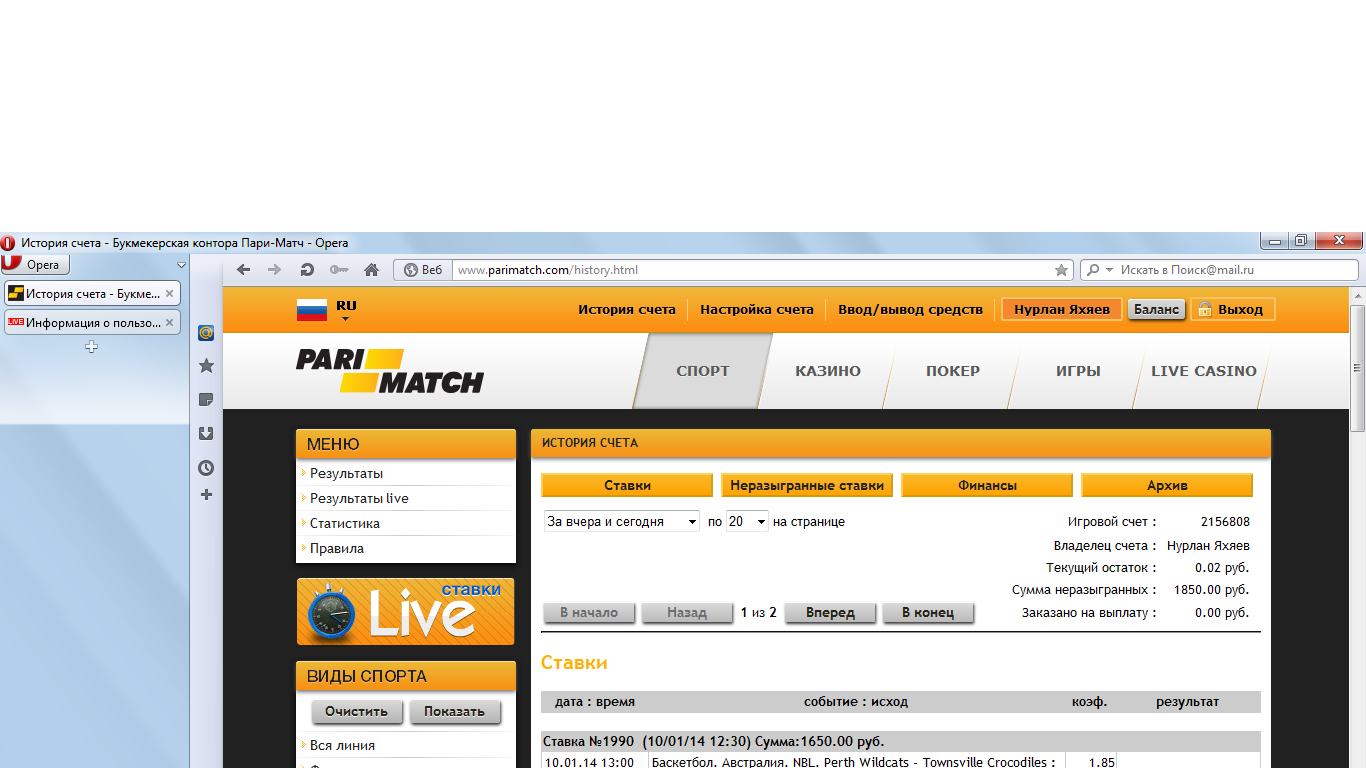Open the Финансы history tab
Viewport: 1366px width, 768px height.
tap(987, 485)
